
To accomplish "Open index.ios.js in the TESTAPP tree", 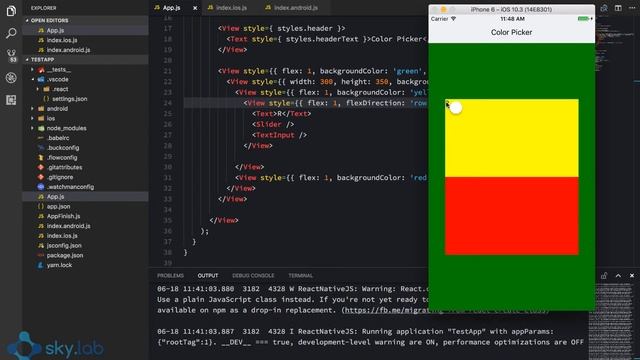I will pyautogui.click(x=62, y=236).
